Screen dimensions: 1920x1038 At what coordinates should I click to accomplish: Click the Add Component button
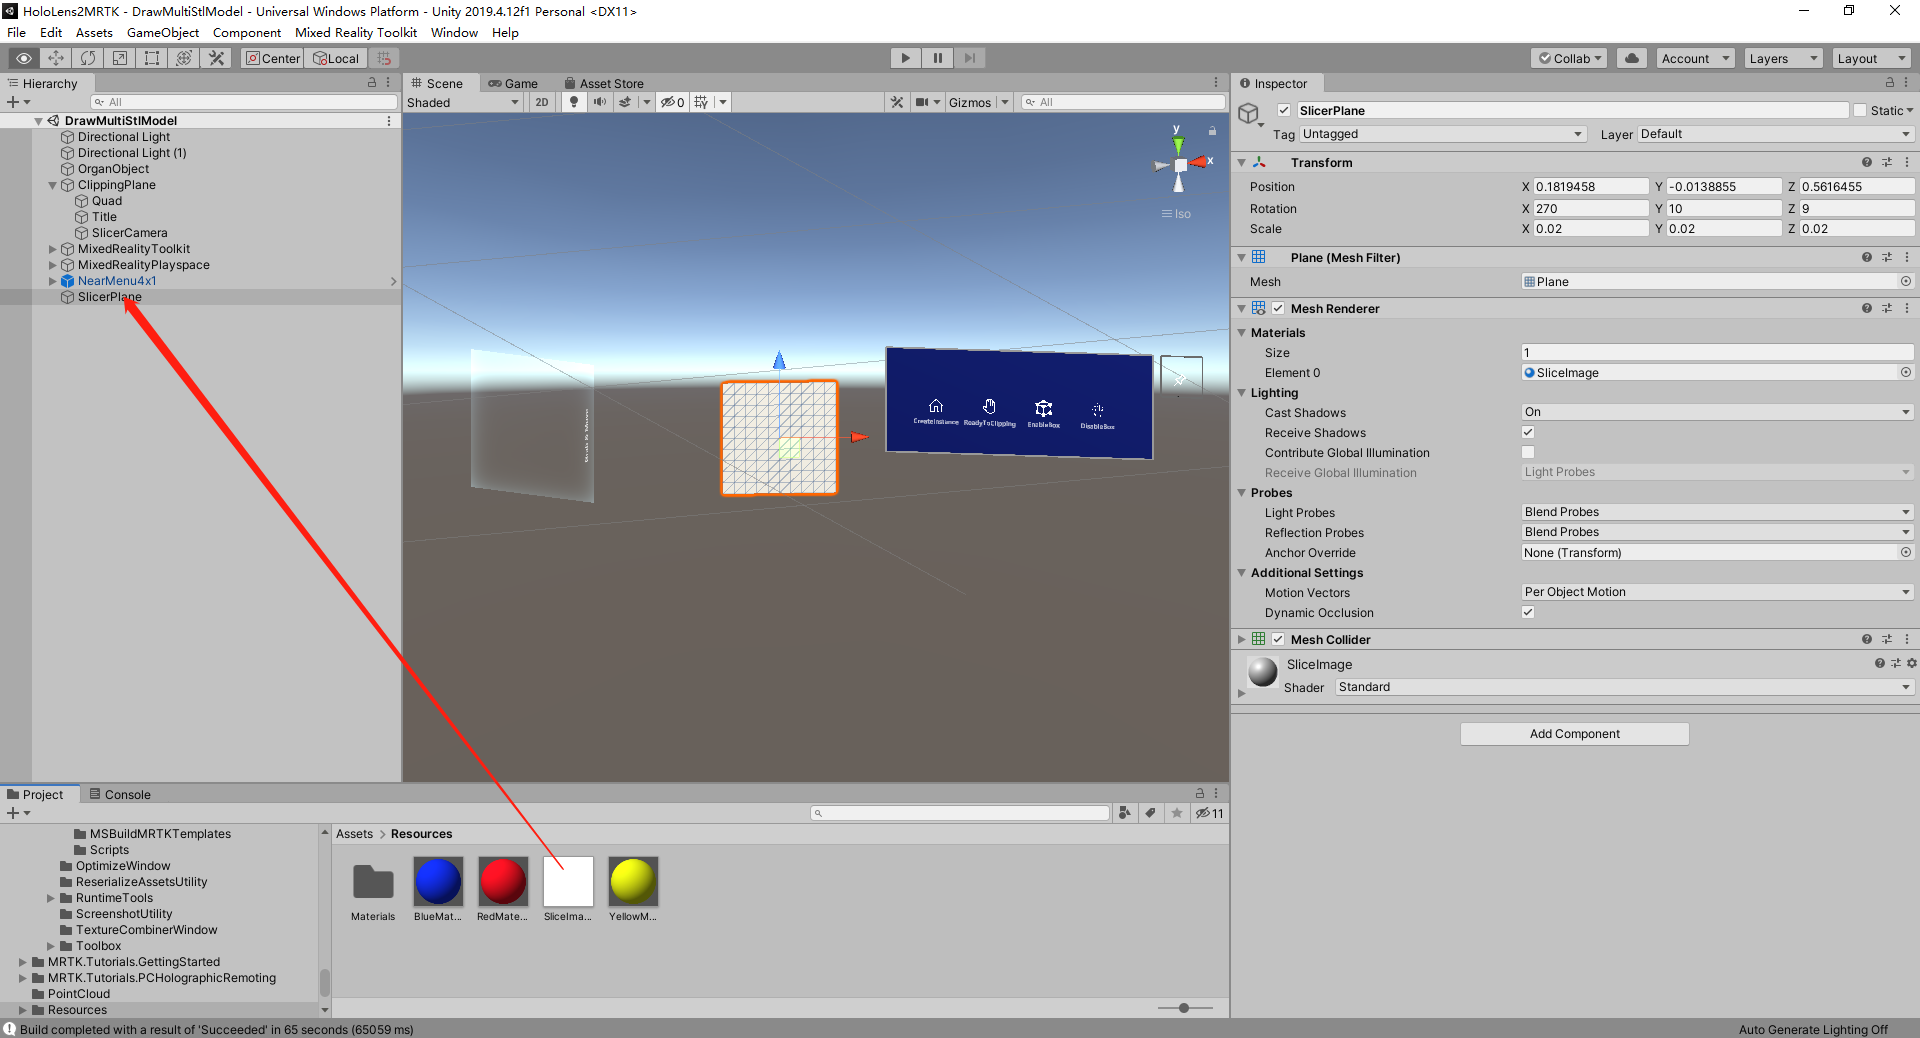[x=1573, y=733]
